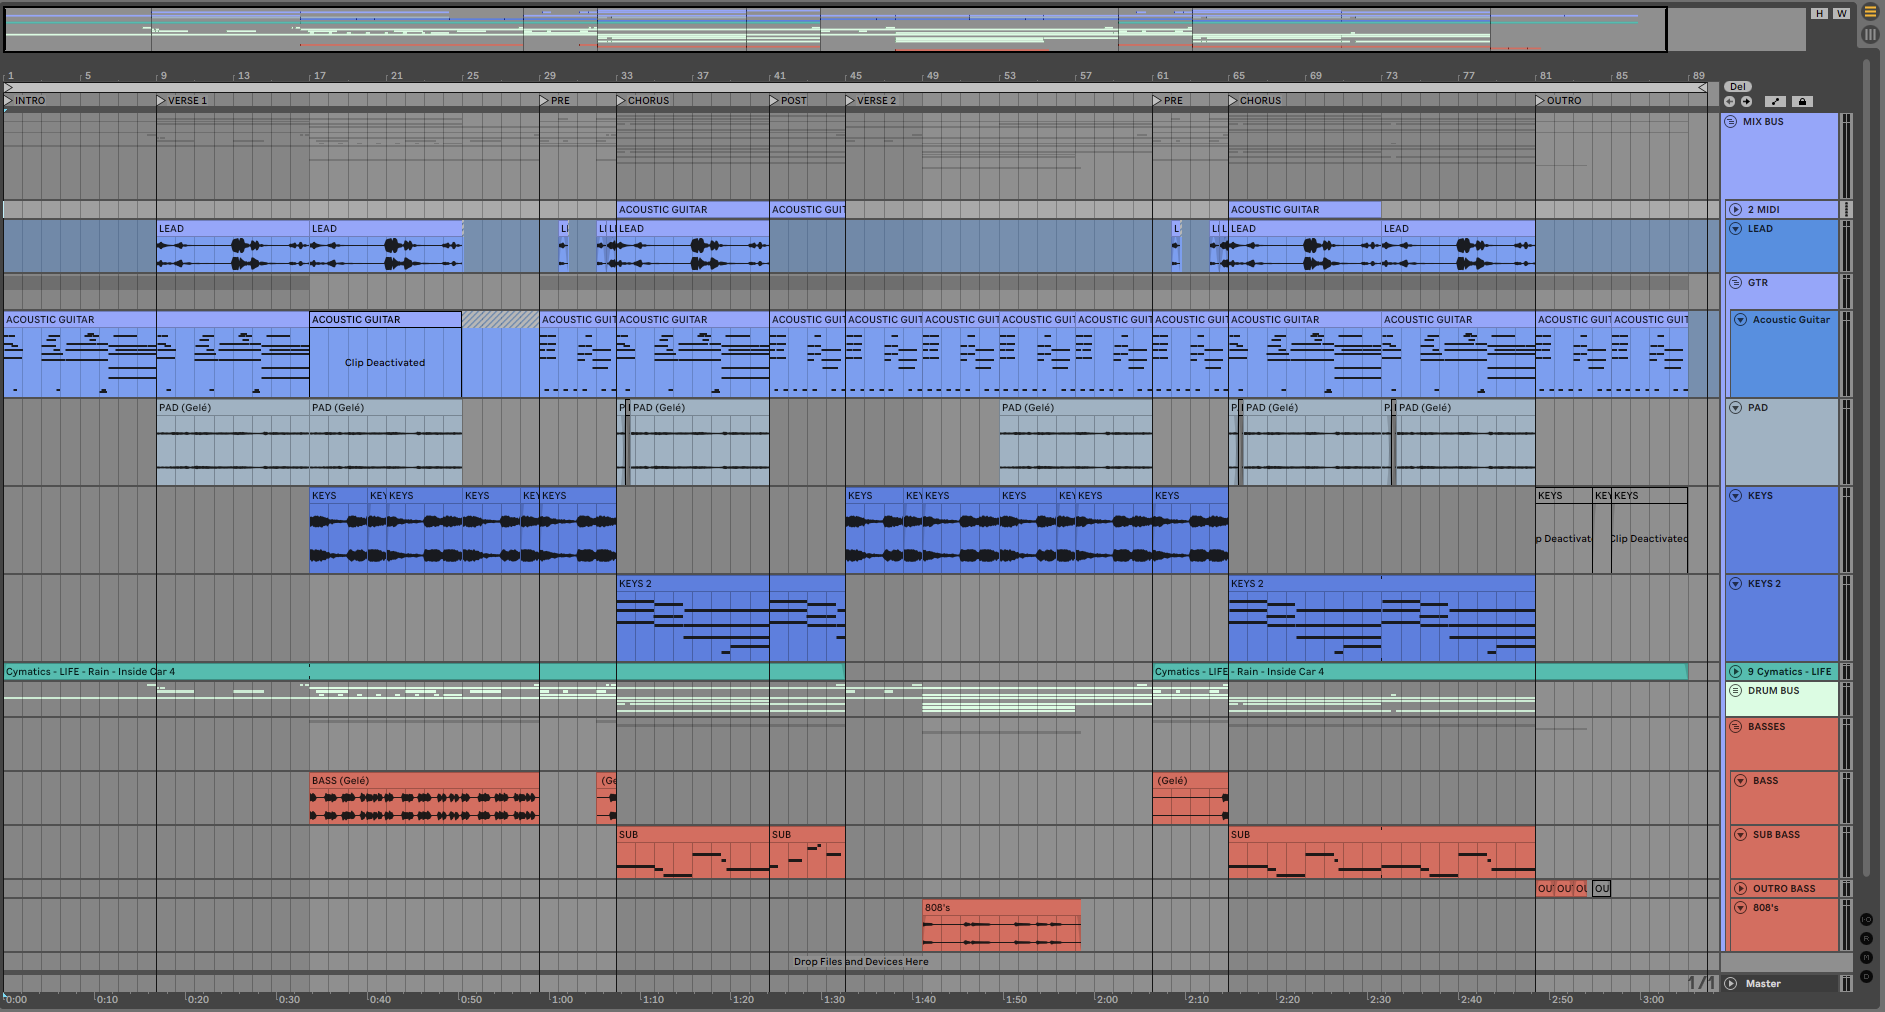This screenshot has width=1885, height=1012.
Task: Select the VERSE 1 locator
Action: (182, 101)
